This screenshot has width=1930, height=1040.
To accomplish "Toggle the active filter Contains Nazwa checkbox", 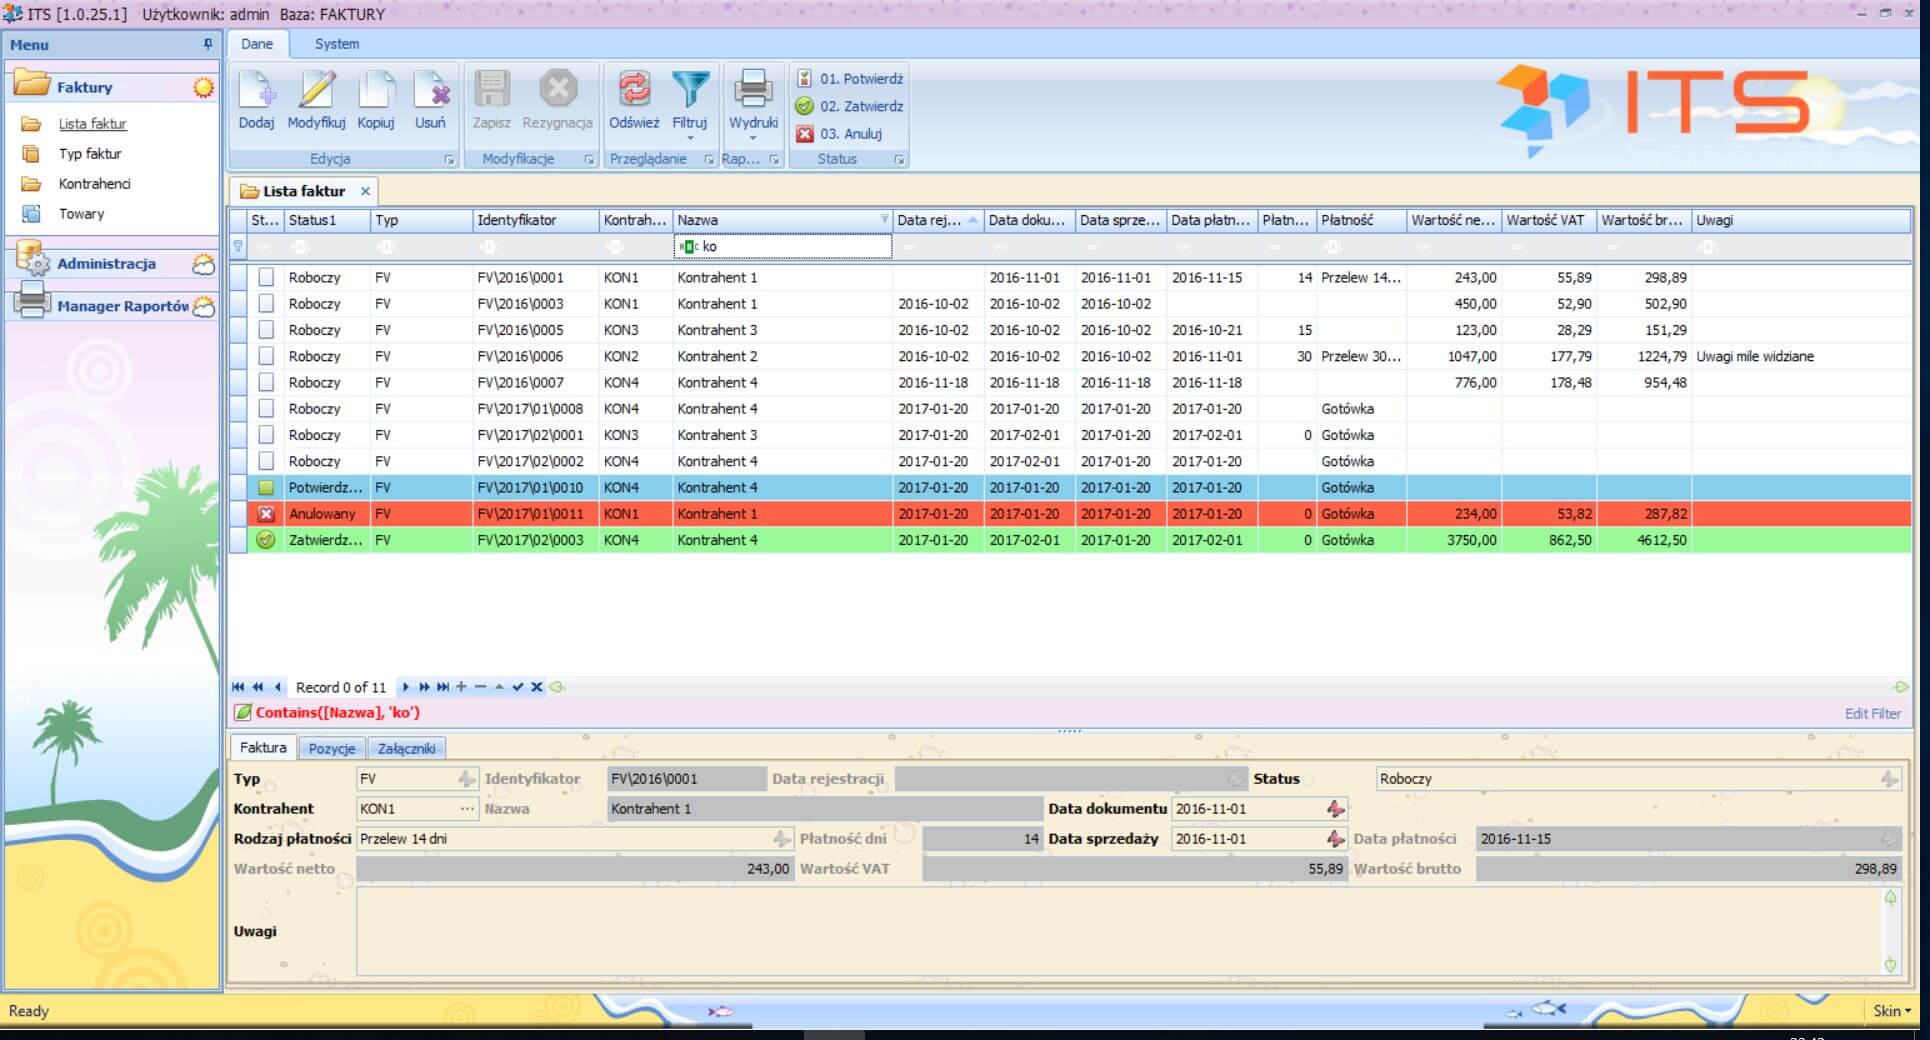I will (242, 713).
